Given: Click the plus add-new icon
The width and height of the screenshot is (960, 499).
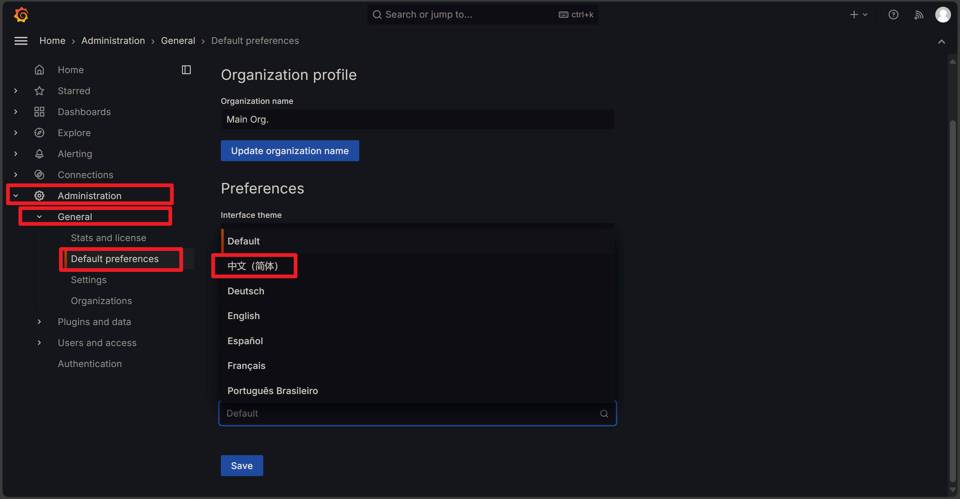Looking at the screenshot, I should point(854,15).
